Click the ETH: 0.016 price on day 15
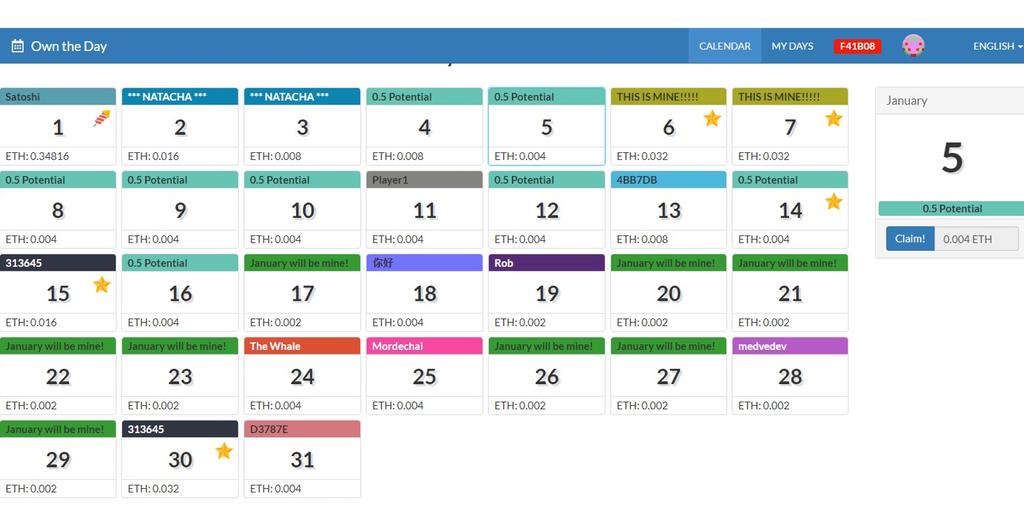Viewport: 1024px width, 512px height. pyautogui.click(x=31, y=322)
